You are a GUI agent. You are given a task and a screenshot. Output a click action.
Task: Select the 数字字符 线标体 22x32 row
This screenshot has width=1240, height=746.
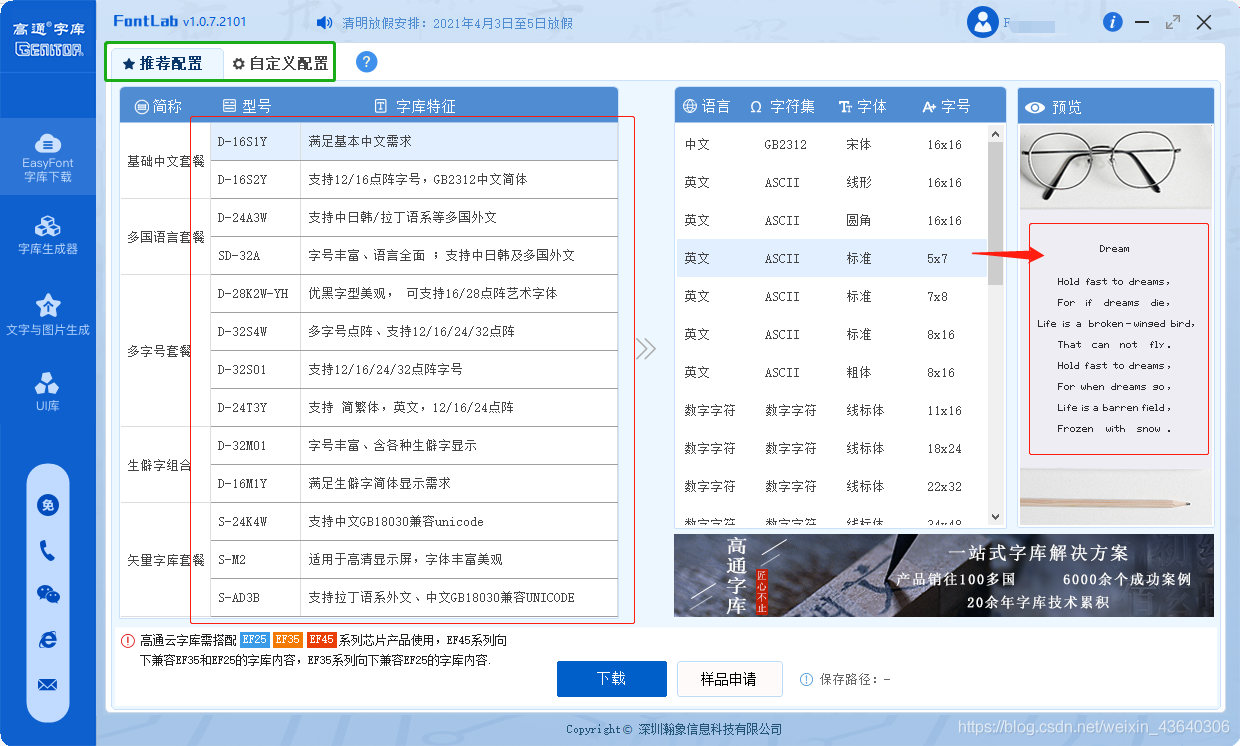pos(832,487)
